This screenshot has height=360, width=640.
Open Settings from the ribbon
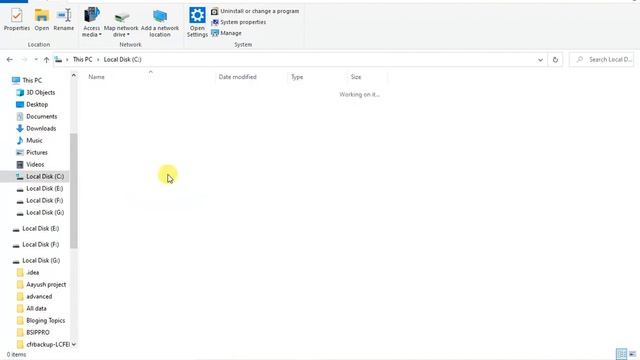pos(197,23)
